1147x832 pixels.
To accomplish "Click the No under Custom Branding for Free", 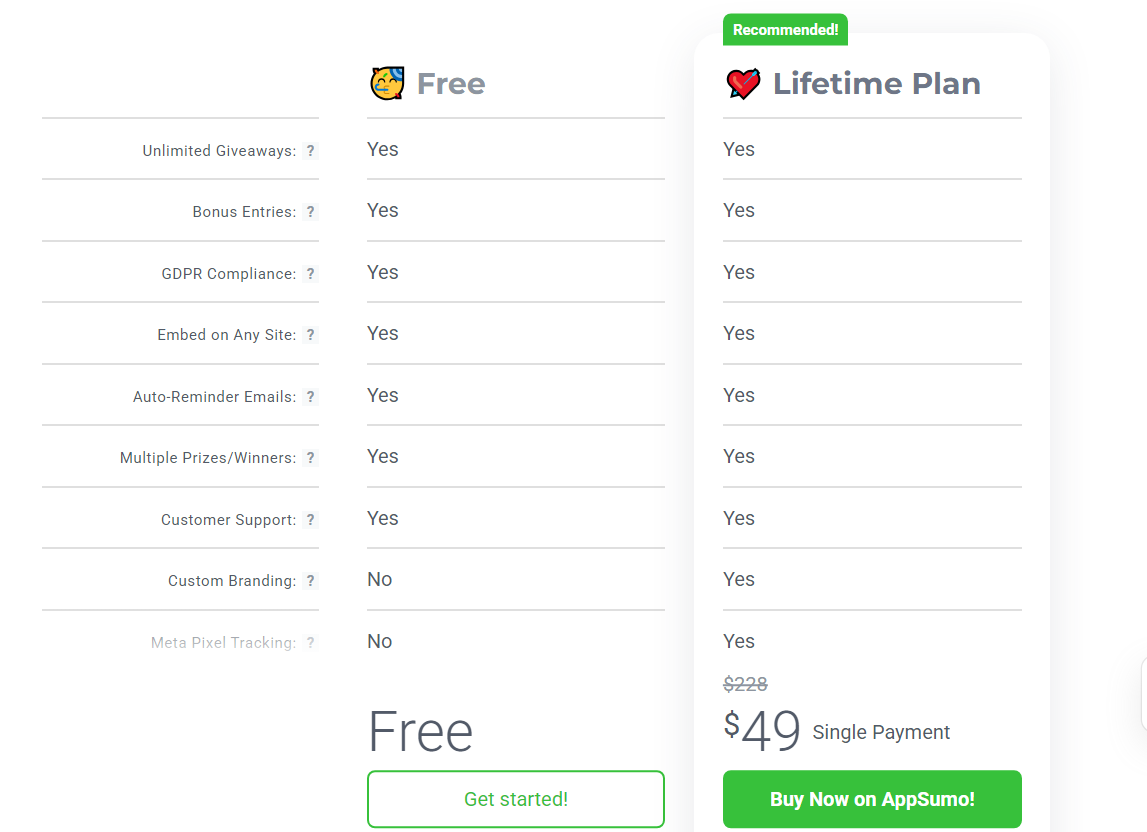I will coord(379,579).
